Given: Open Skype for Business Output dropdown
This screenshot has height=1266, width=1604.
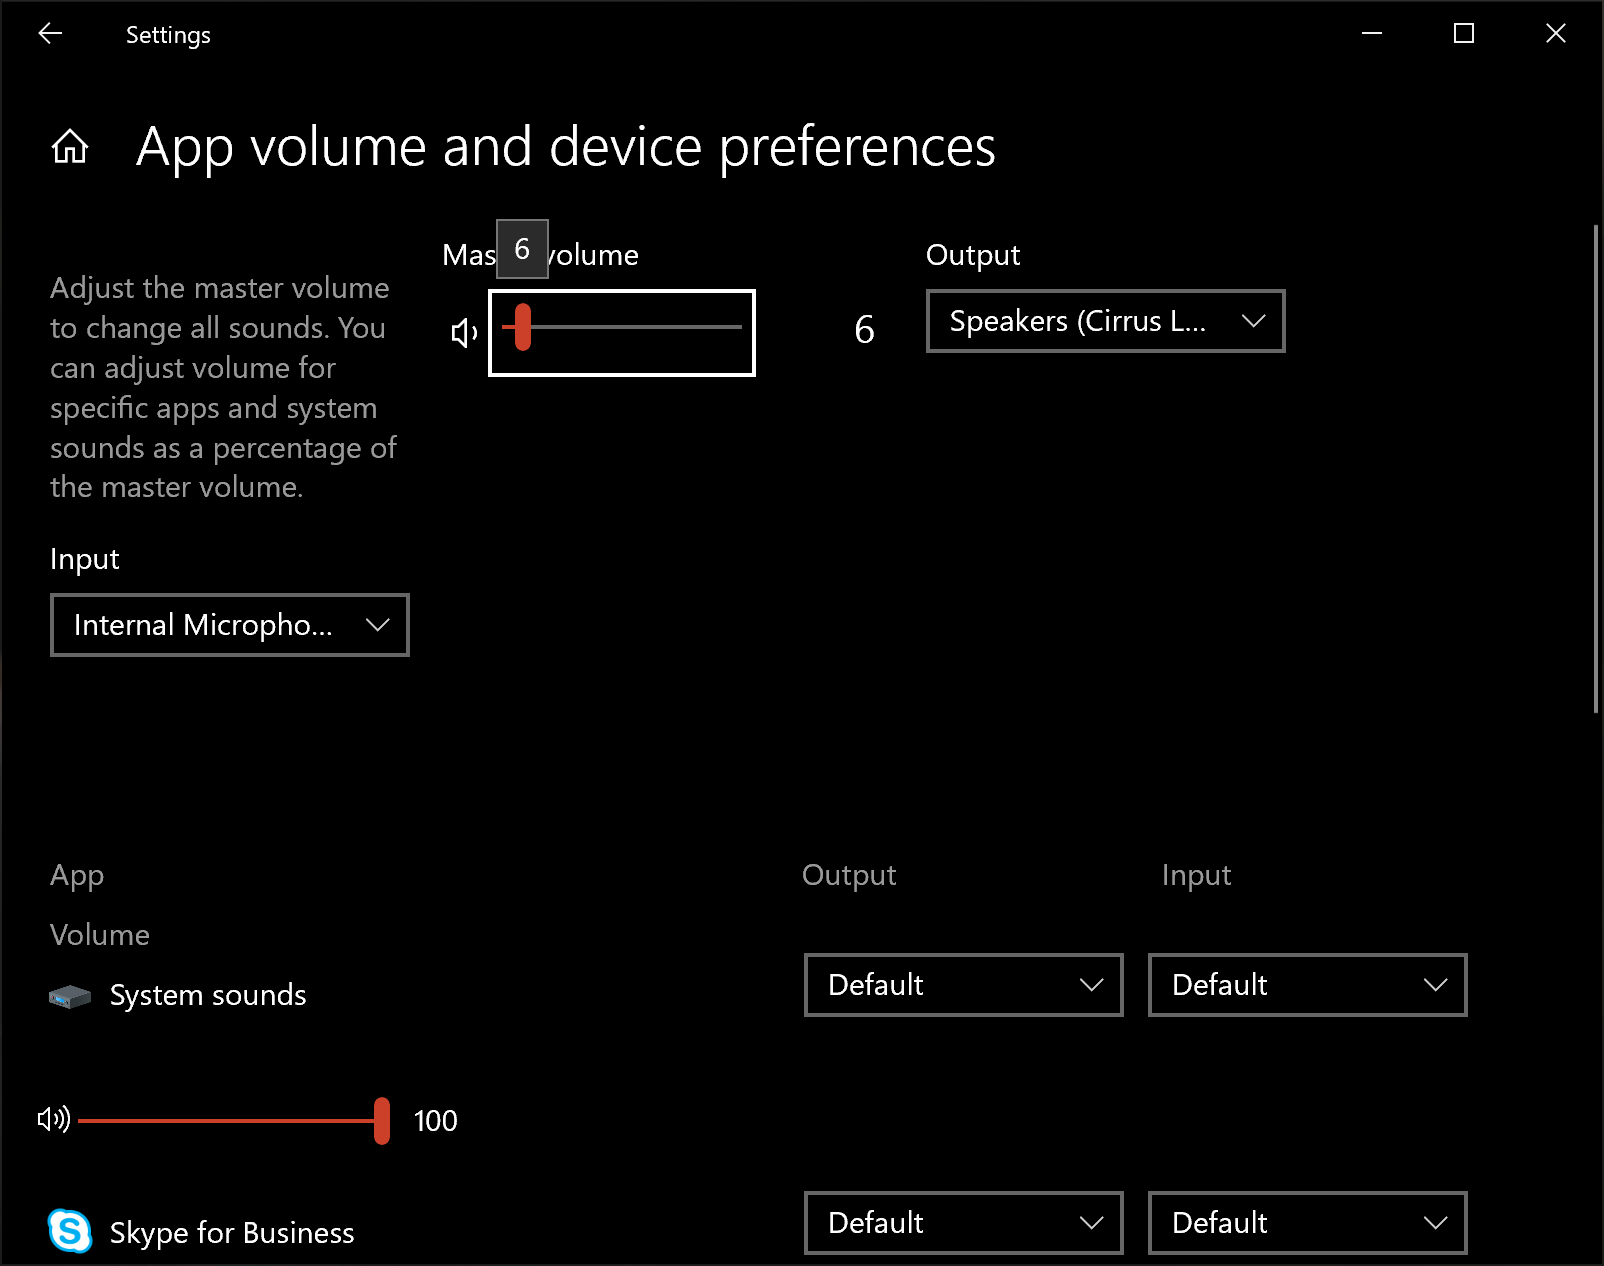Looking at the screenshot, I should 963,1223.
